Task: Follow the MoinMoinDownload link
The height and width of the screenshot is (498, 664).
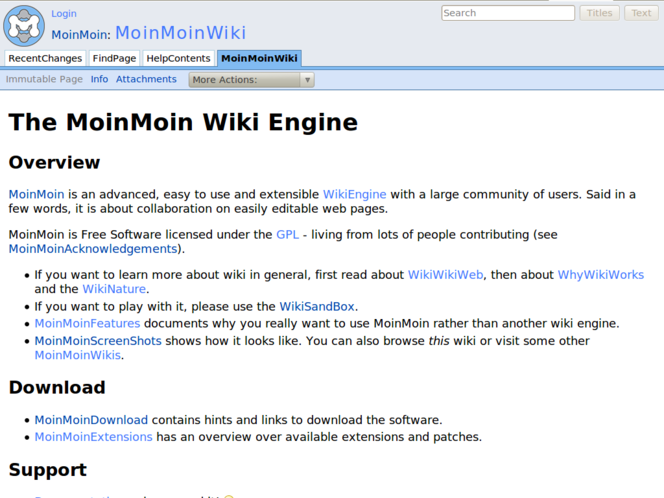Action: click(x=91, y=420)
